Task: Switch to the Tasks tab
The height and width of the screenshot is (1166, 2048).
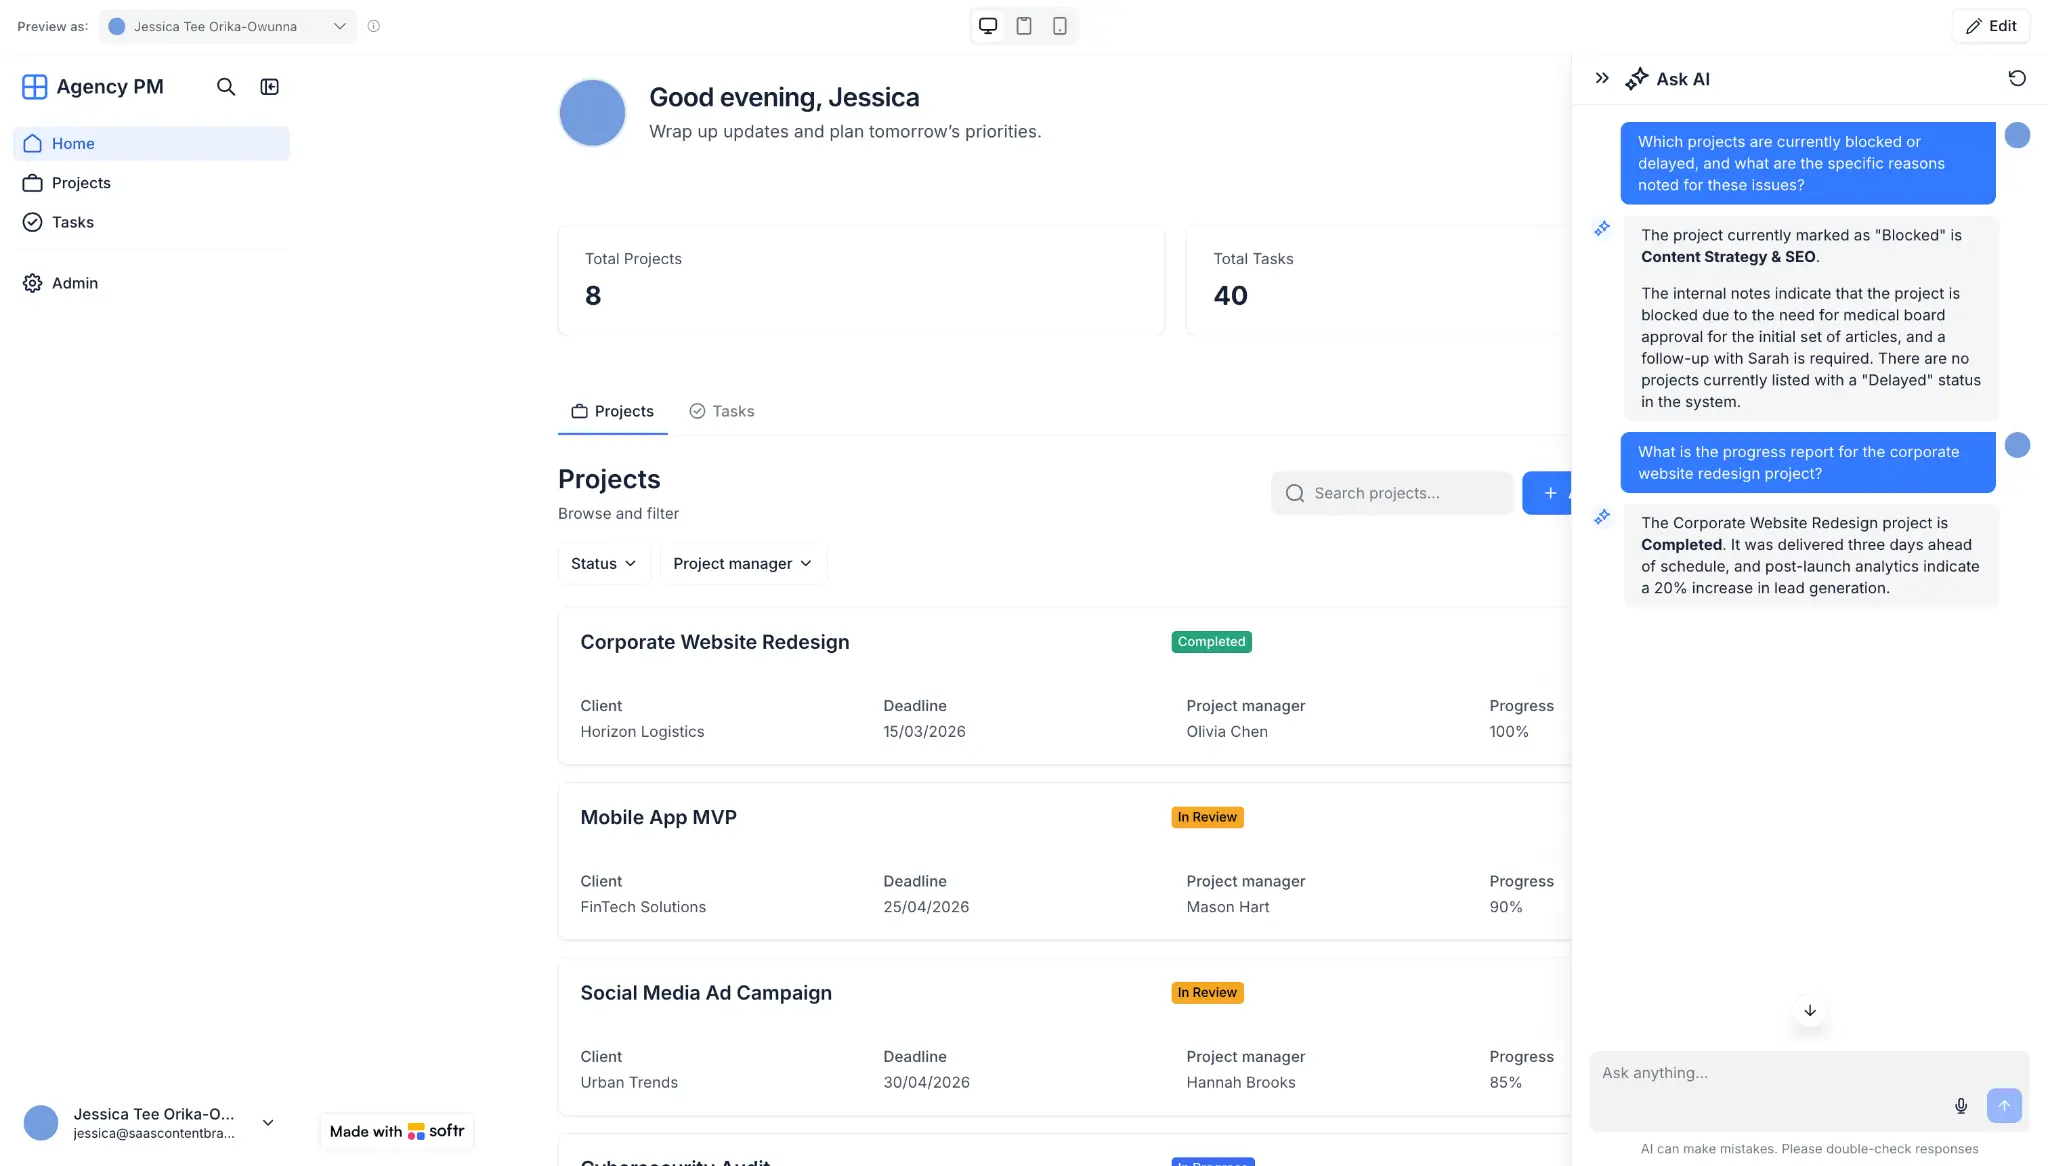Action: click(x=721, y=411)
